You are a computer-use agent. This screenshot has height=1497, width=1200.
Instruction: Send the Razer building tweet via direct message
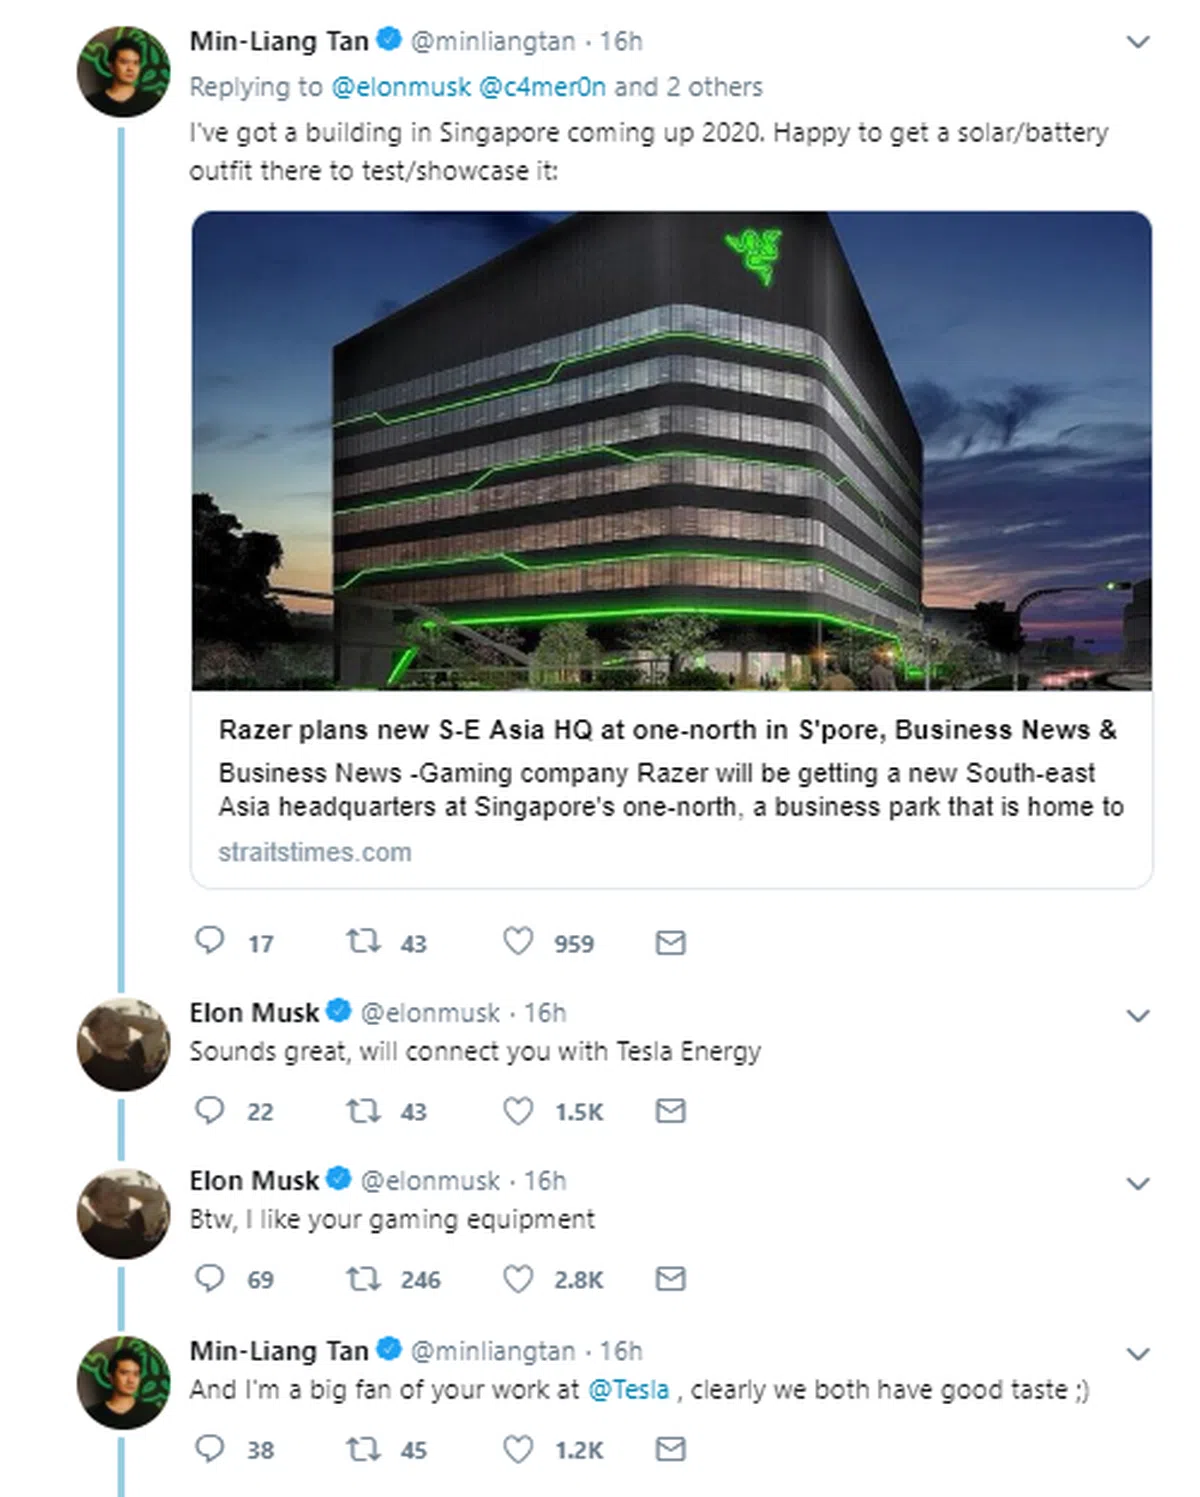pos(670,942)
